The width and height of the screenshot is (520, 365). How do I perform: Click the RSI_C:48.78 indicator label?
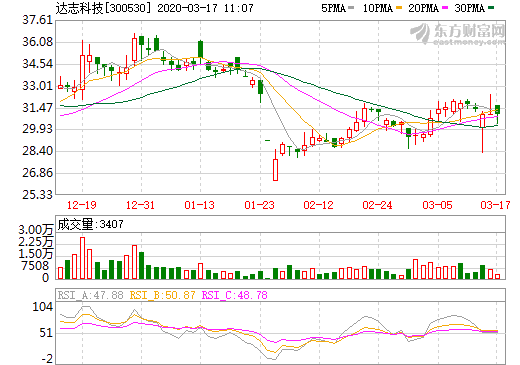(x=235, y=295)
